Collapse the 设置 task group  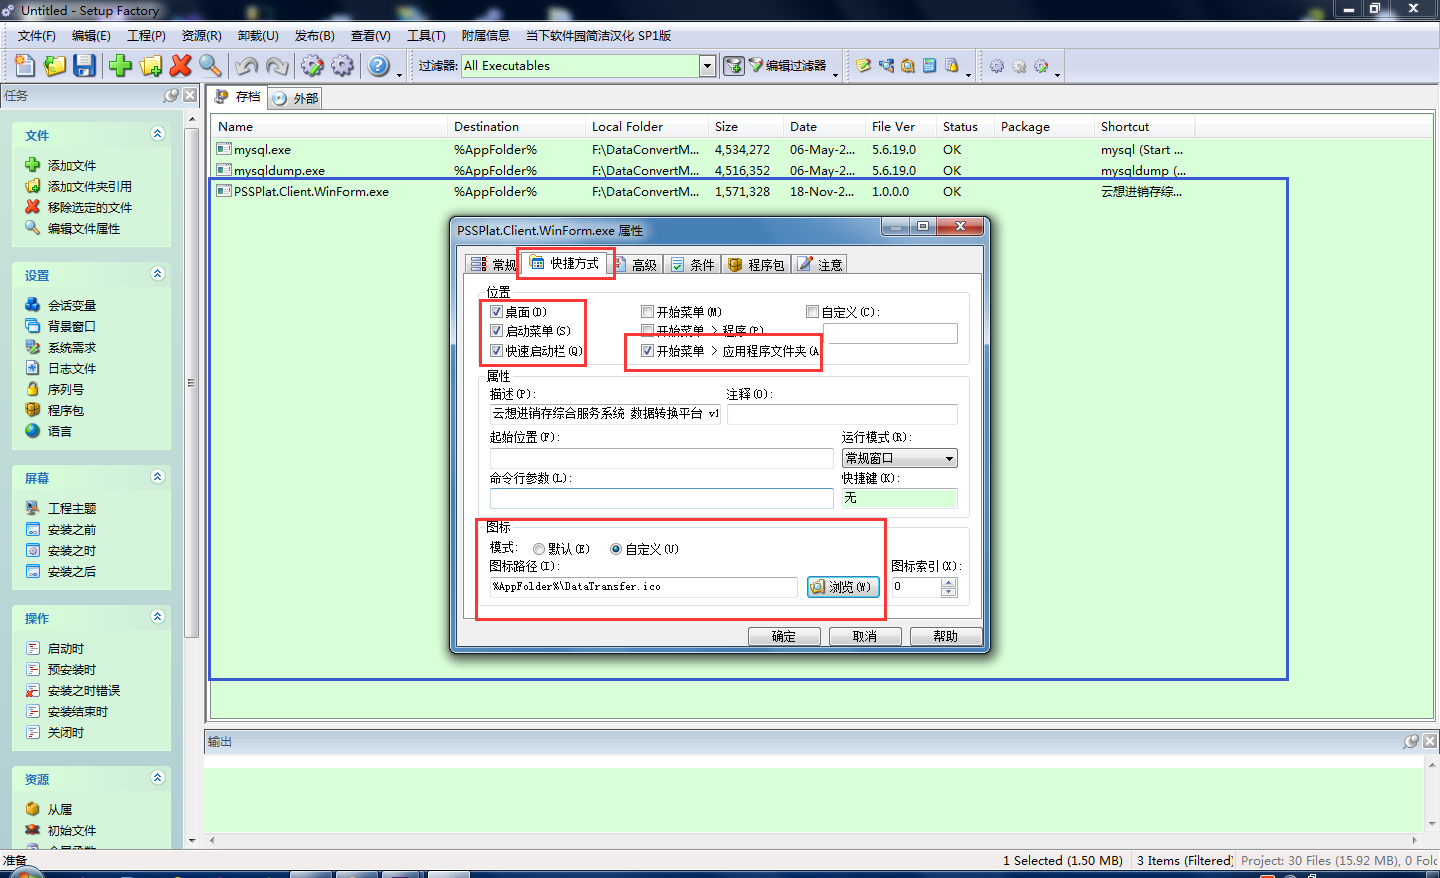pyautogui.click(x=157, y=273)
